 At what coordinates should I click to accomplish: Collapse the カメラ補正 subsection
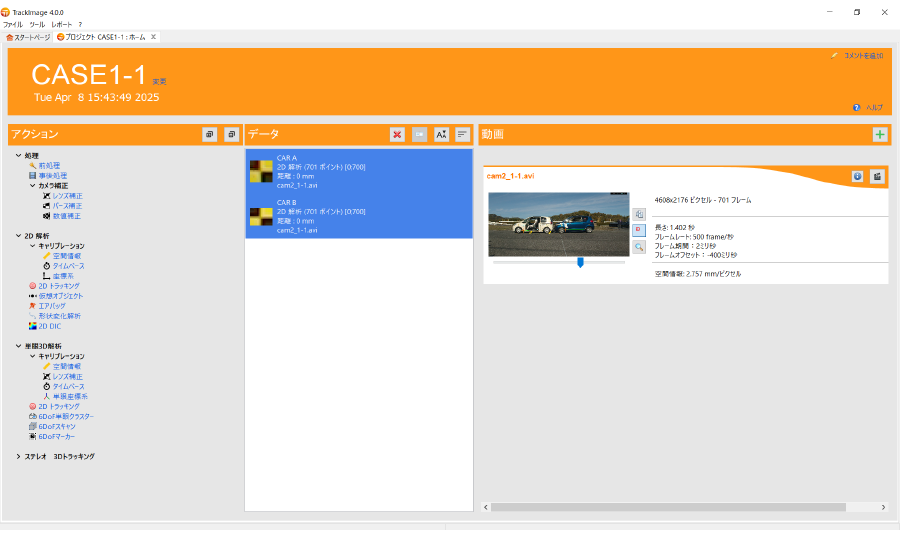(32, 185)
